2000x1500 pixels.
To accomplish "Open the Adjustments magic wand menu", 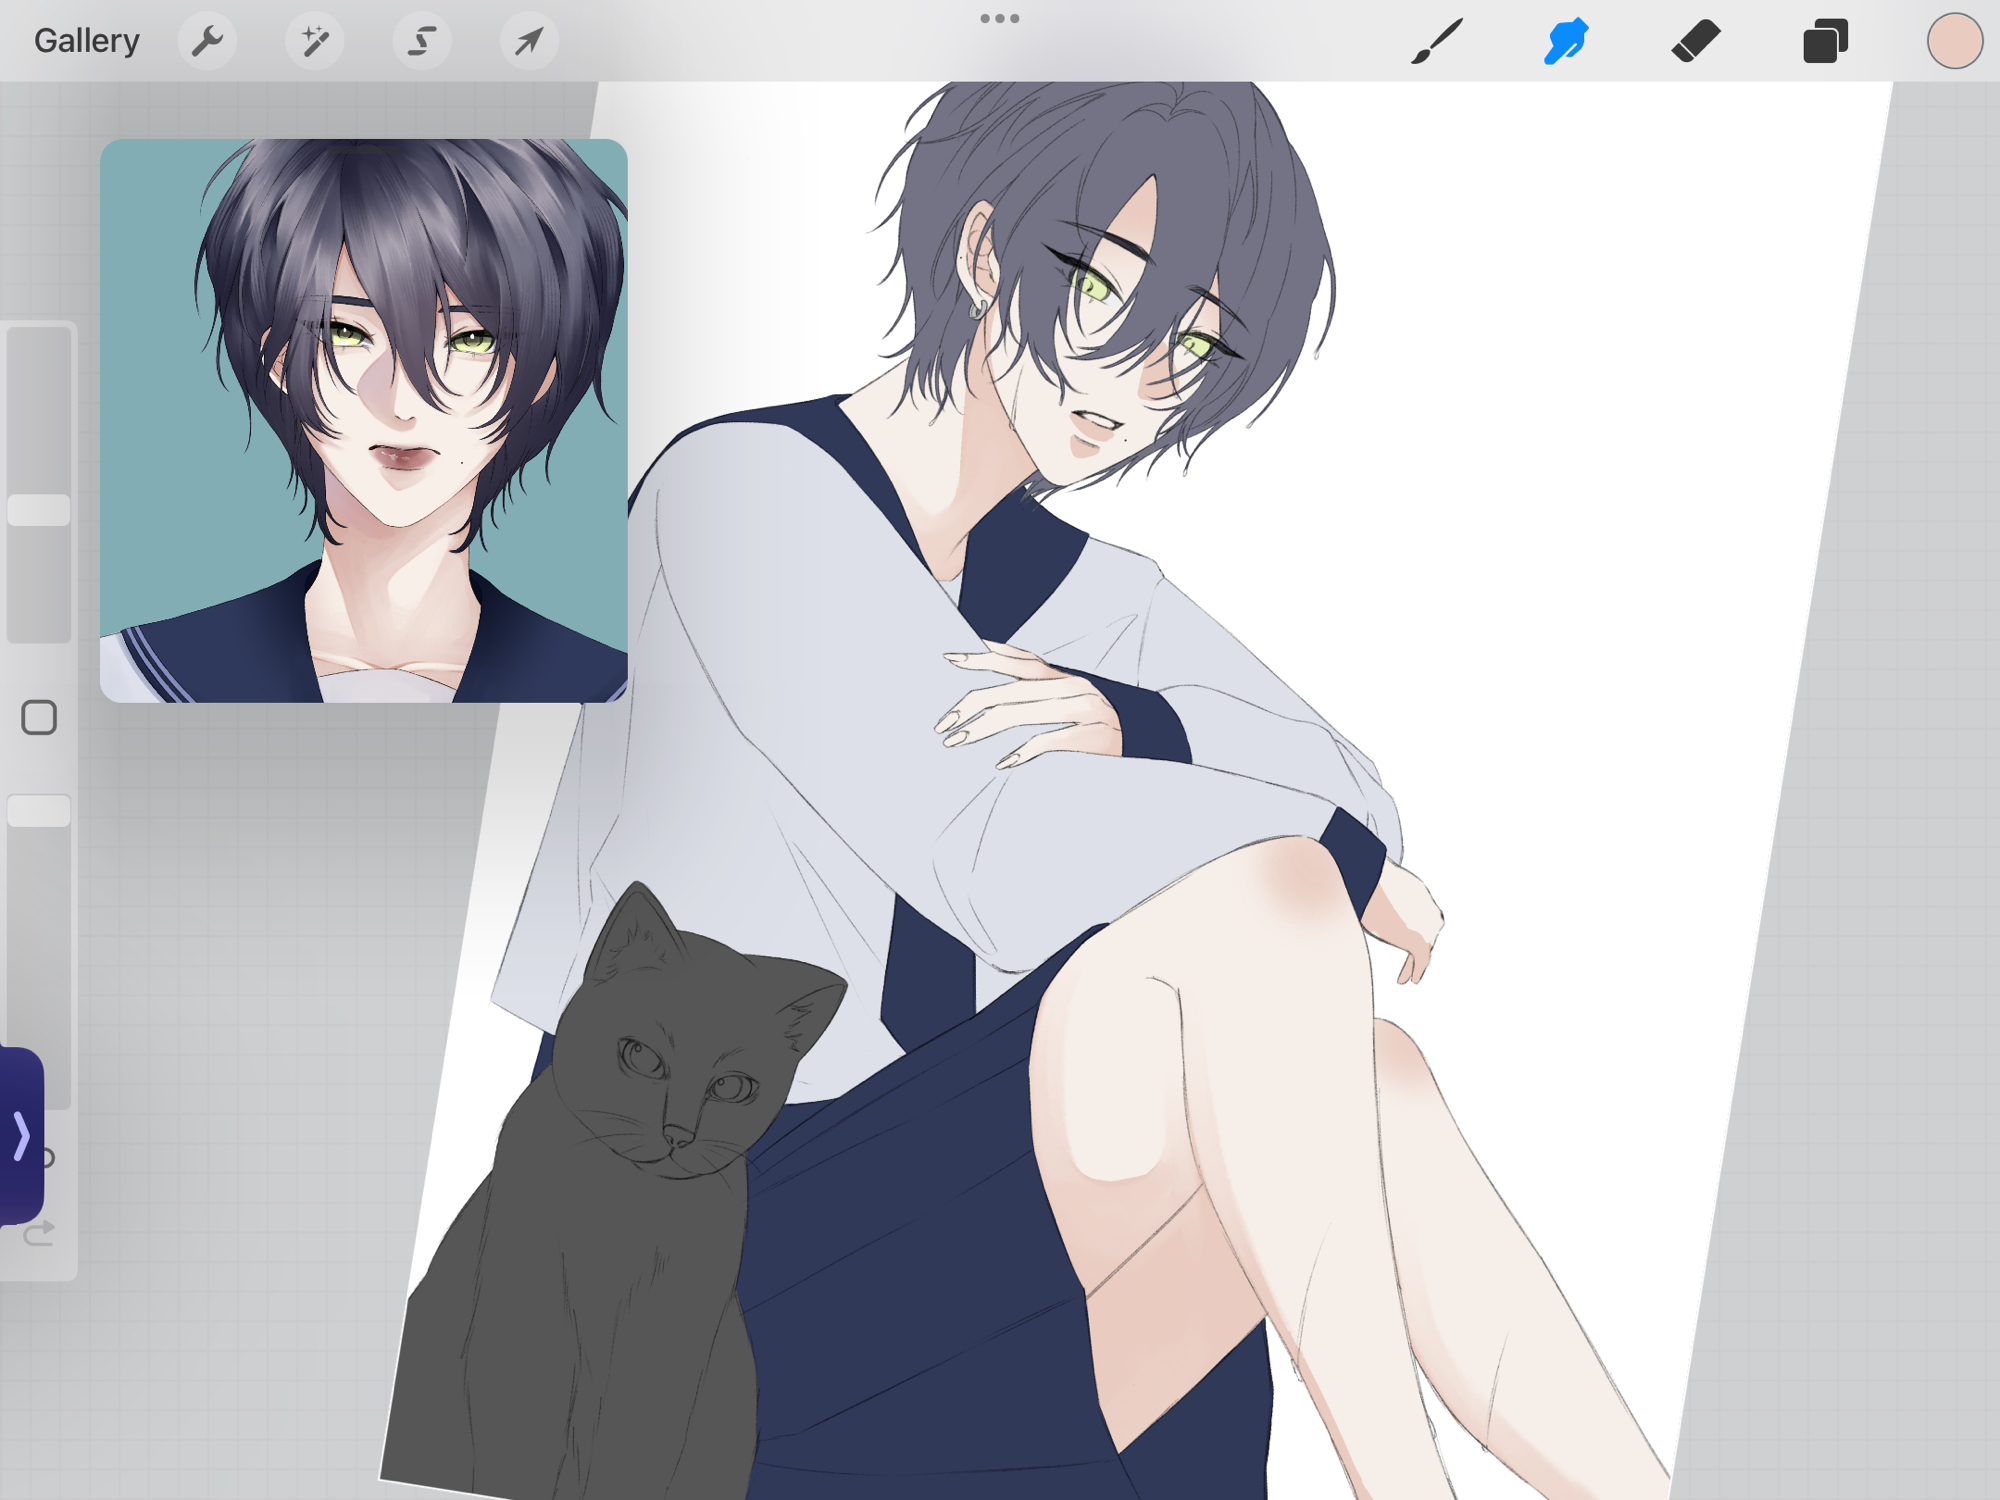I will point(315,41).
